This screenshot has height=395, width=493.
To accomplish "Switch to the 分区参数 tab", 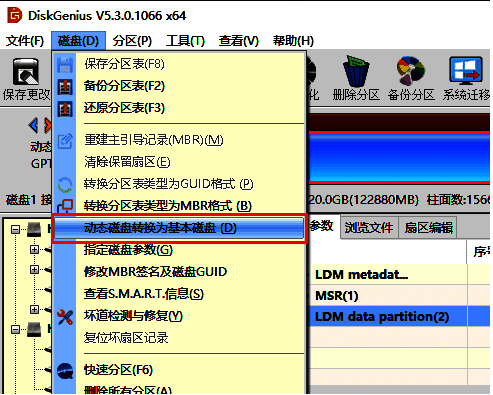I will click(322, 227).
